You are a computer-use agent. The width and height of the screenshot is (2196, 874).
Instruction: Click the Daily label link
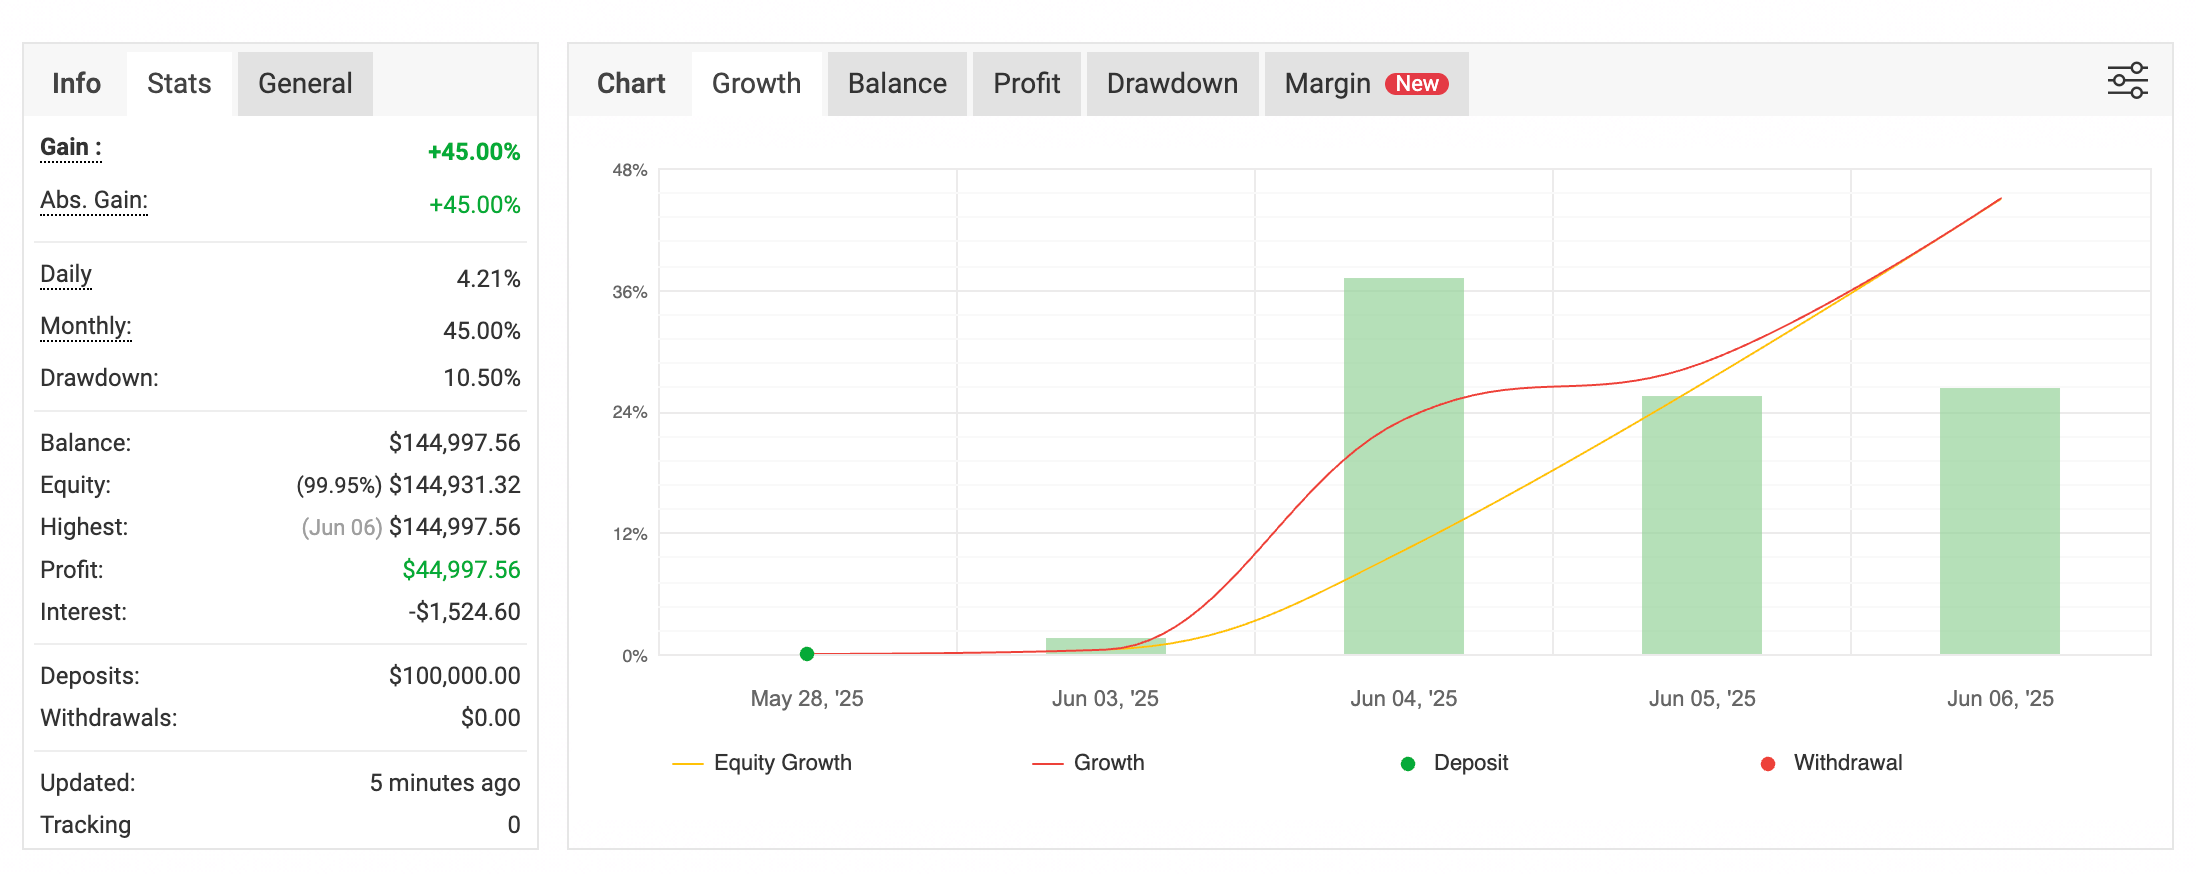pyautogui.click(x=66, y=275)
